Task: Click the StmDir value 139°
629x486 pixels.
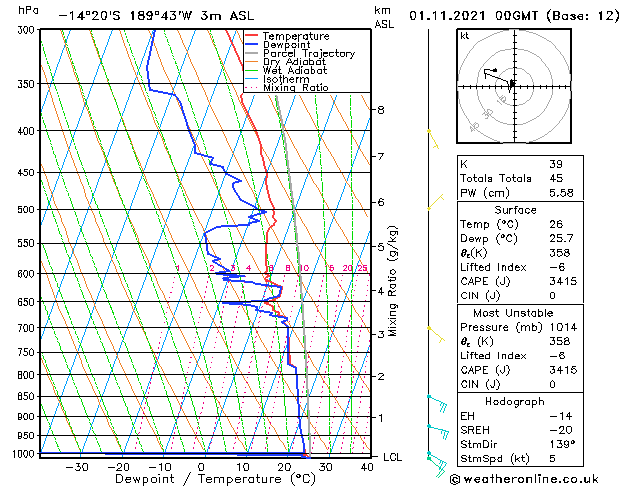Action: click(562, 444)
